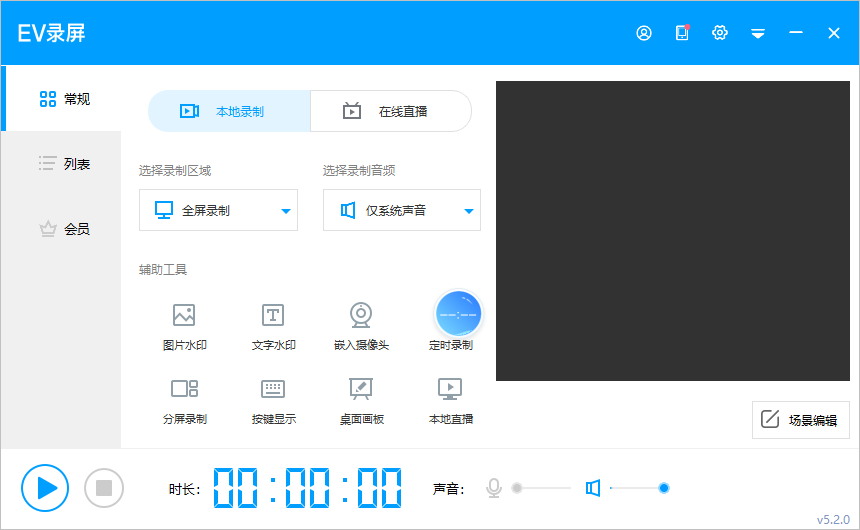Click the dark preview area
This screenshot has width=860, height=530.
tap(673, 231)
